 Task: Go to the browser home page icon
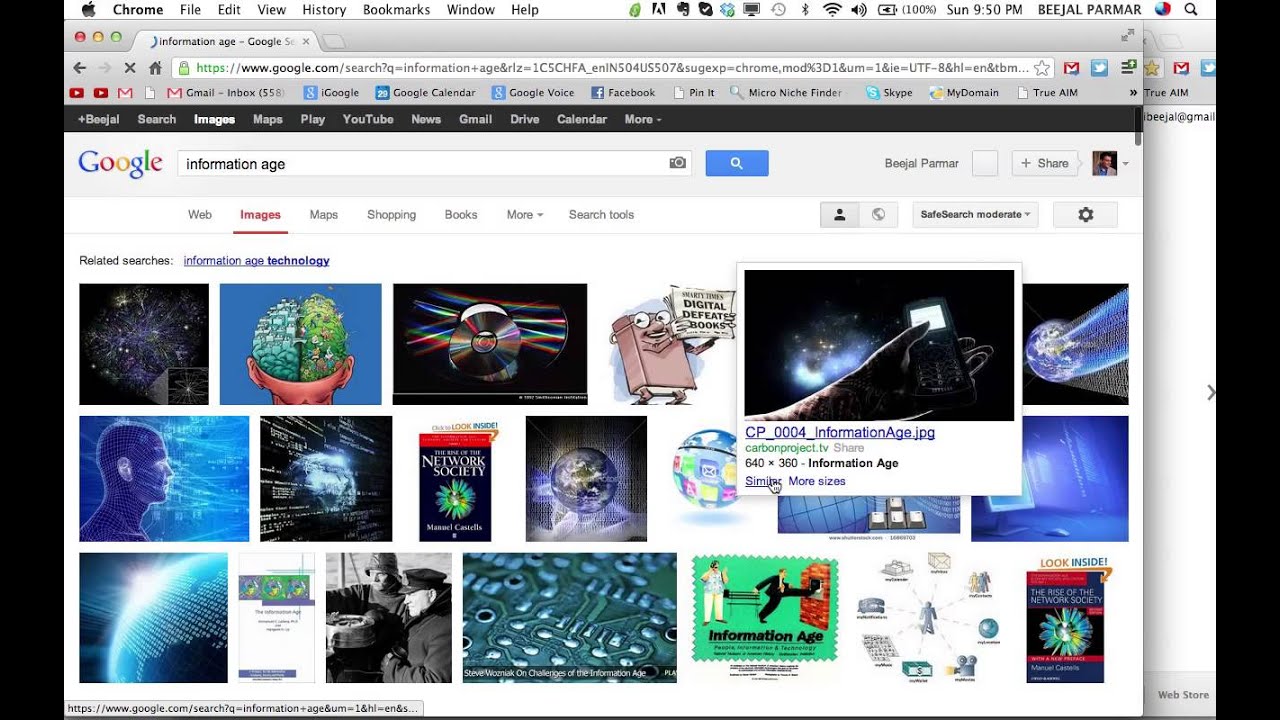pyautogui.click(x=155, y=68)
